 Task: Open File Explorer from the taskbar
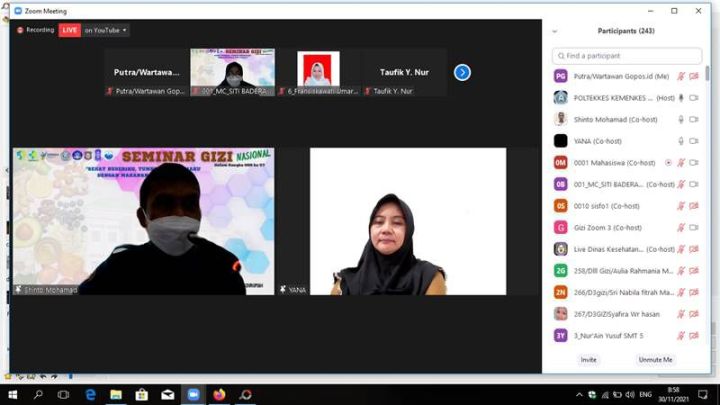tap(116, 394)
